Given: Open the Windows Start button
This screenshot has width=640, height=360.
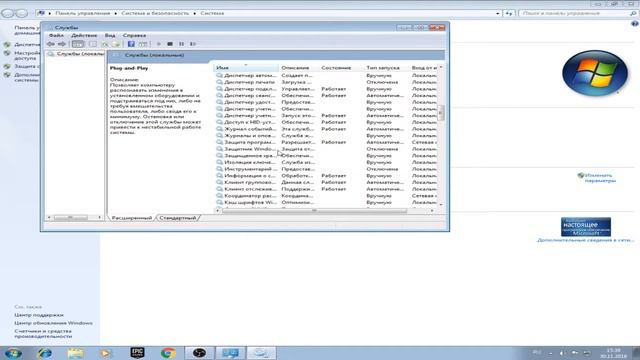Looking at the screenshot, I should pos(13,353).
